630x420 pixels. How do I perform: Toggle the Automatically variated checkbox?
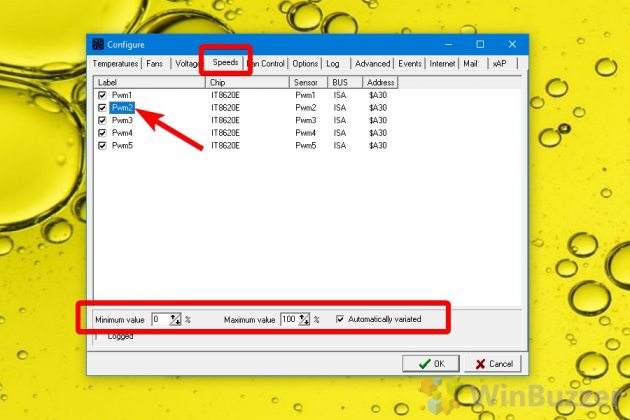pyautogui.click(x=340, y=319)
